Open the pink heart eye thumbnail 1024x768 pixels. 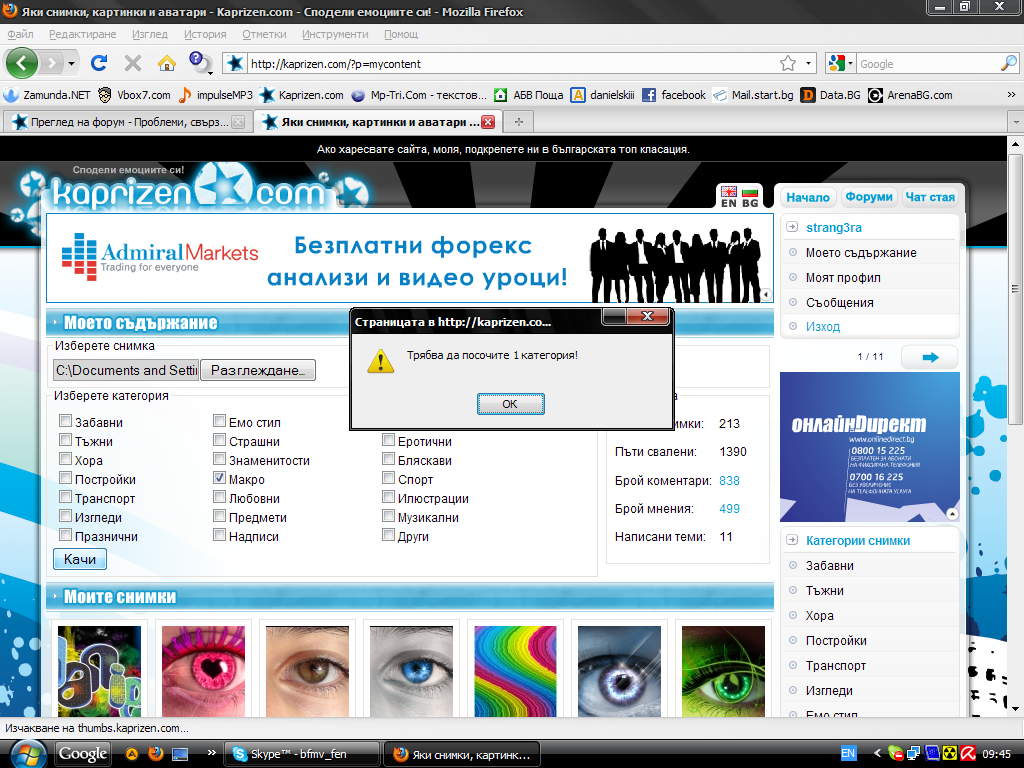coord(203,671)
